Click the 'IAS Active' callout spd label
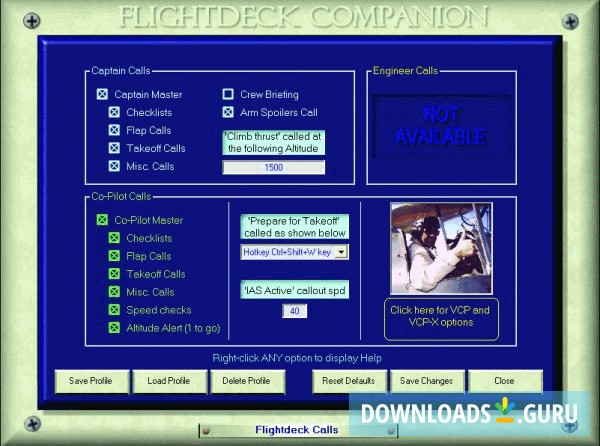Image resolution: width=600 pixels, height=446 pixels. tap(294, 290)
